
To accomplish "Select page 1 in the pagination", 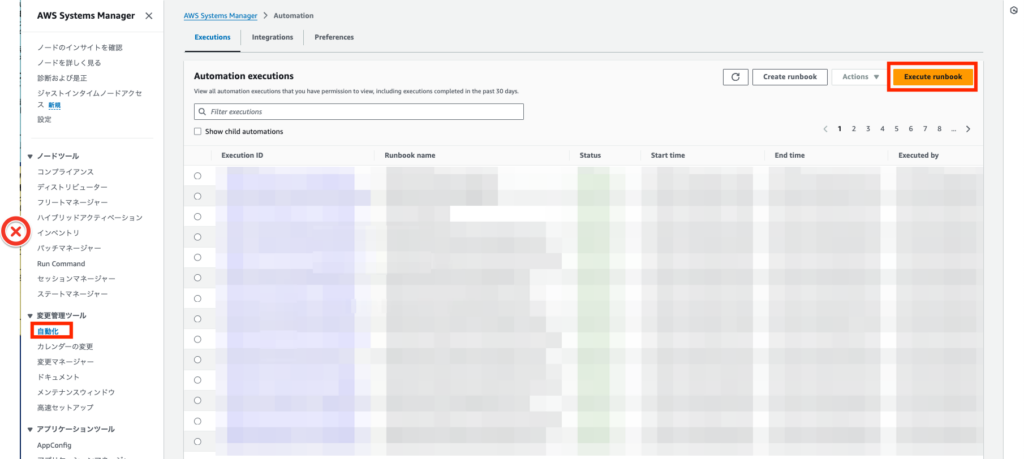I will pos(840,129).
